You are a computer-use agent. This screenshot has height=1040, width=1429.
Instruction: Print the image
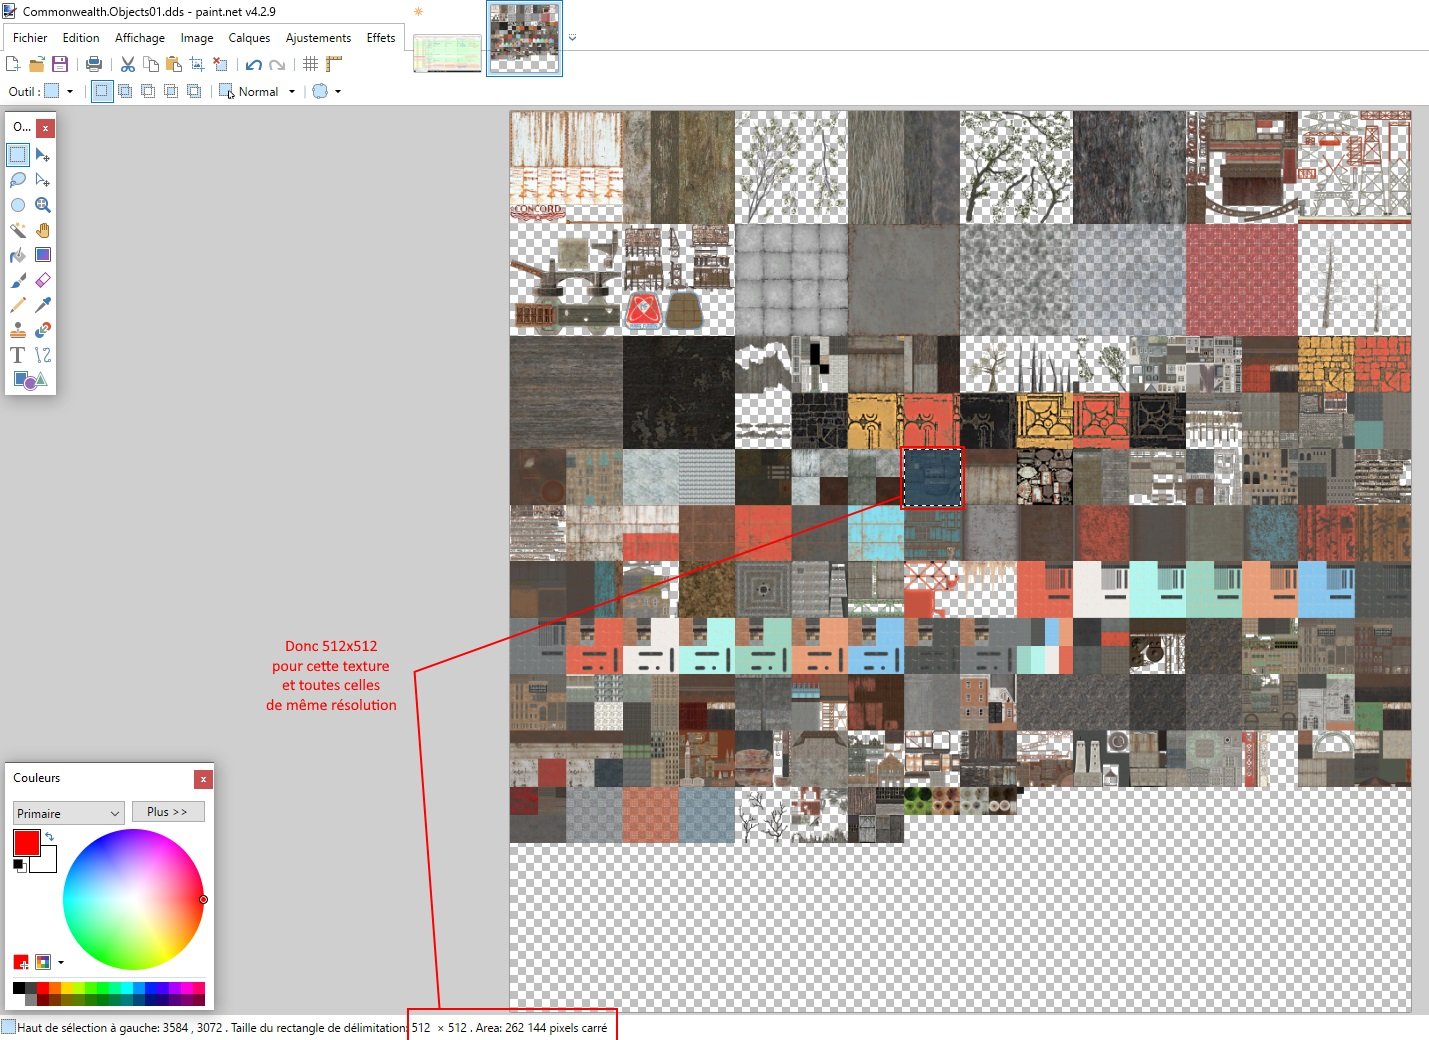point(94,64)
